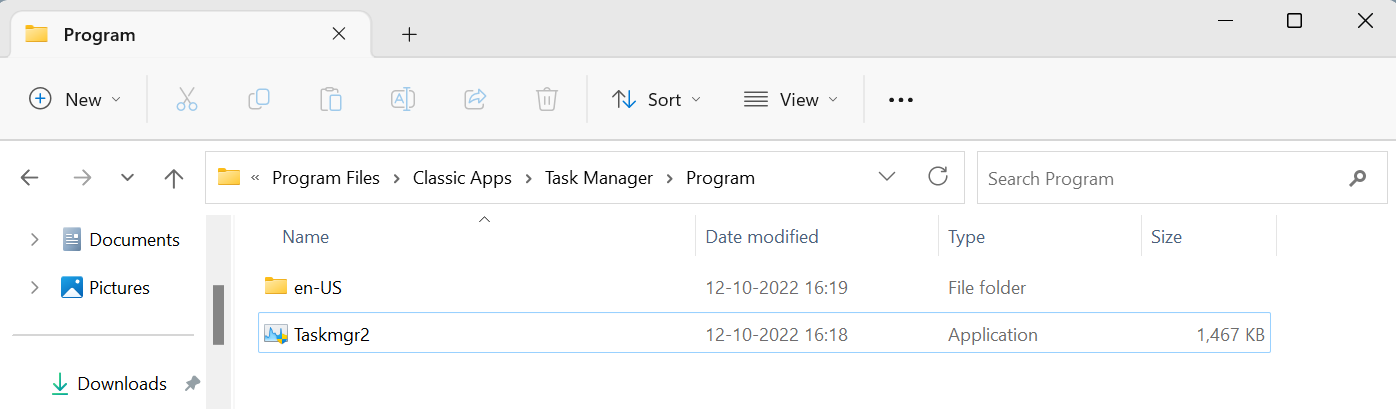Open a new tab with plus button
This screenshot has width=1396, height=409.
[x=409, y=34]
